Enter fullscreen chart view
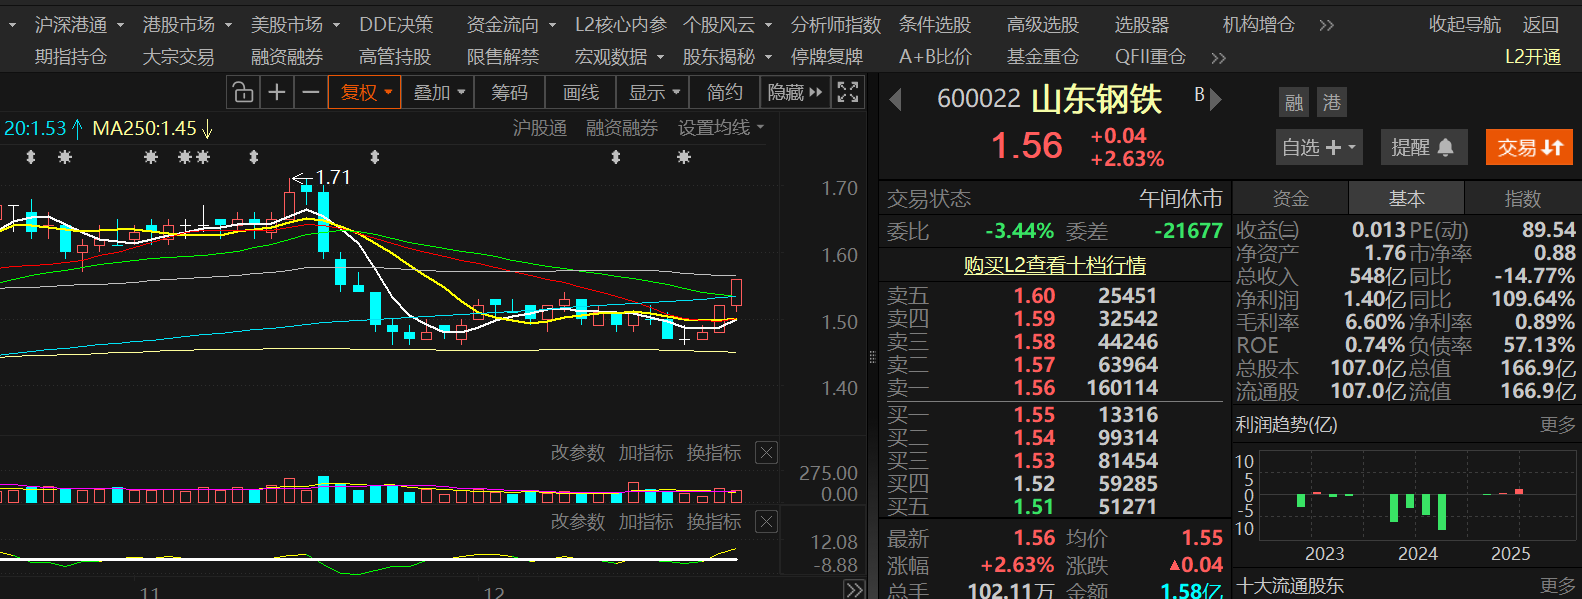Screen dimensions: 1582x599 click(848, 93)
